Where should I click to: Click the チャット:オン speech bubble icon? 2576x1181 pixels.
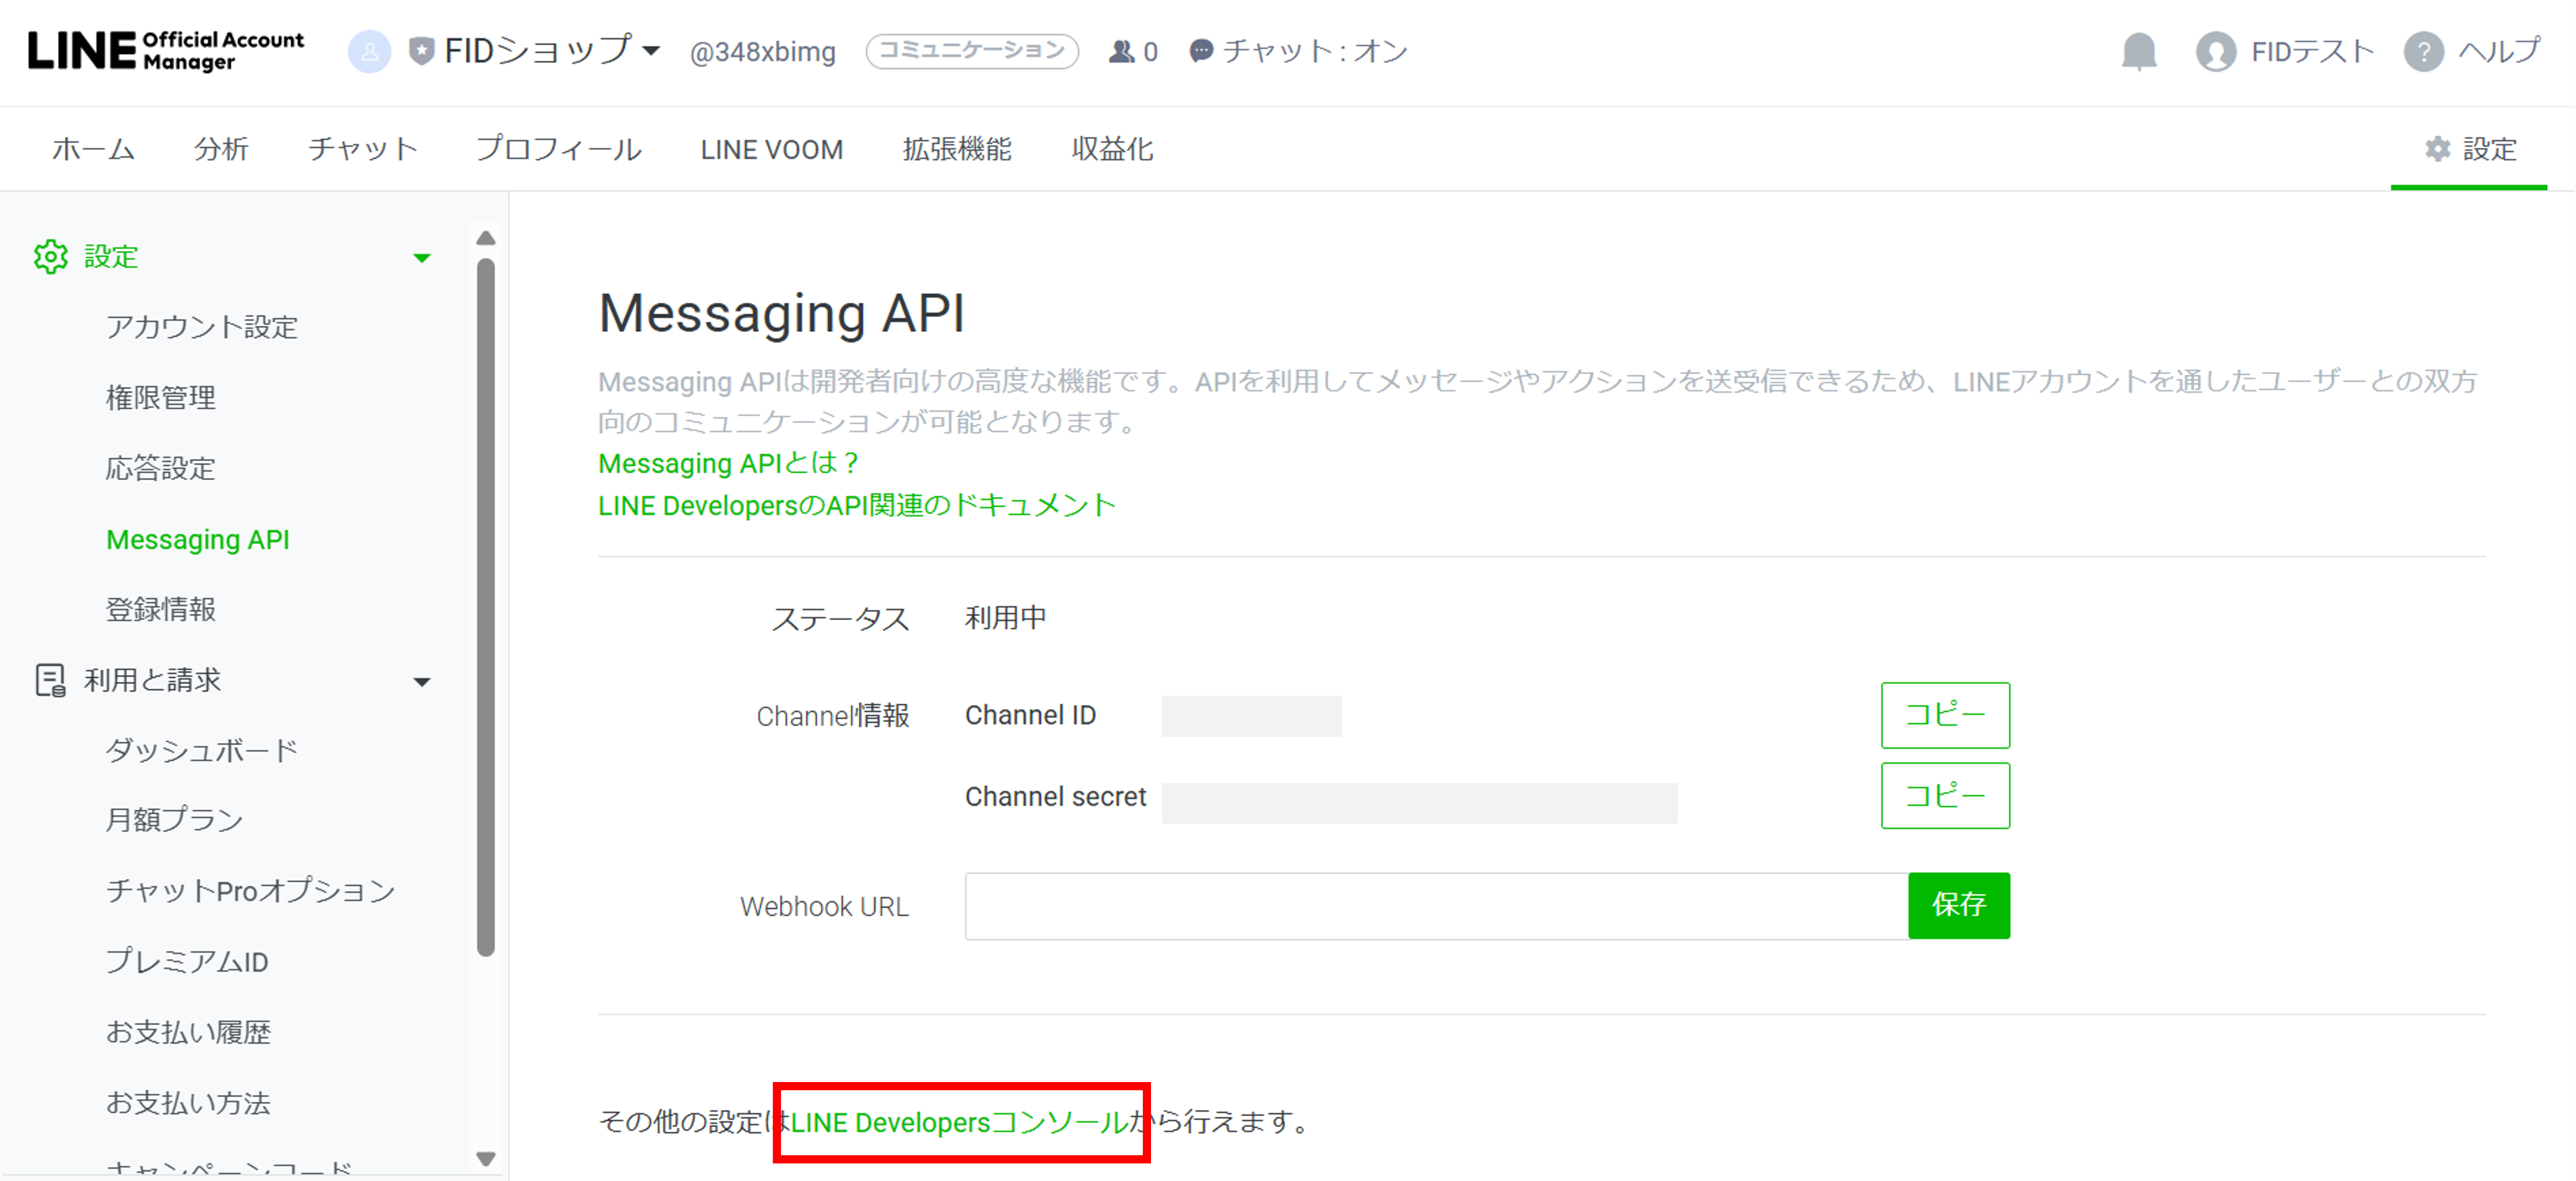point(1201,51)
